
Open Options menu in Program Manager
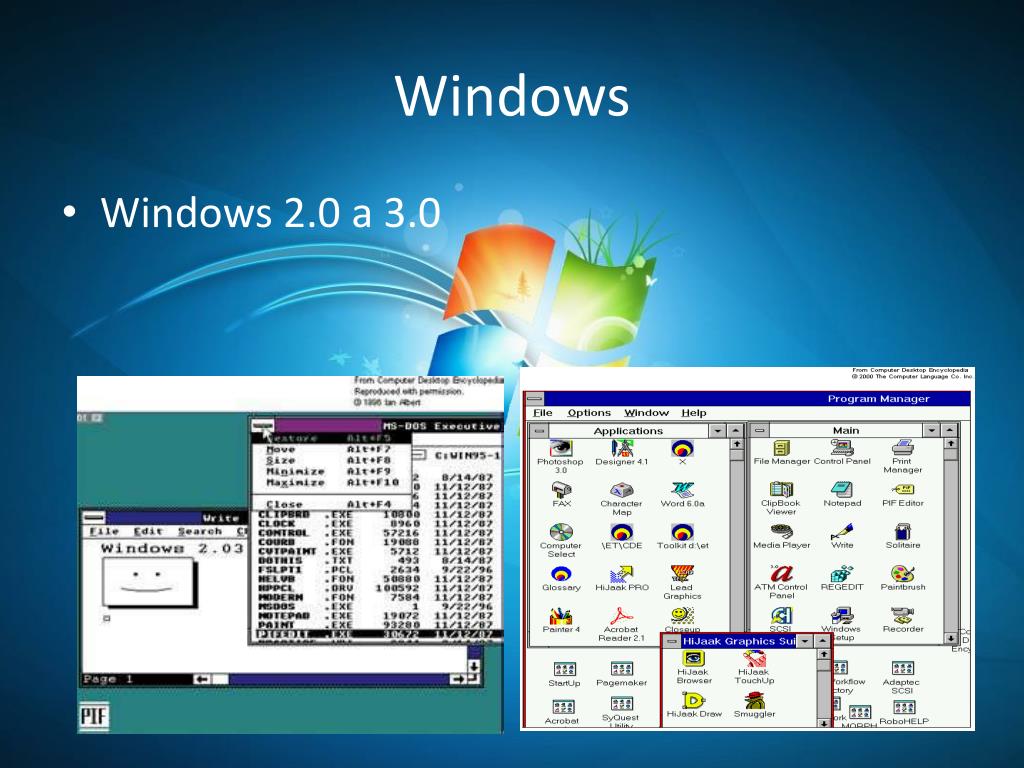[589, 413]
